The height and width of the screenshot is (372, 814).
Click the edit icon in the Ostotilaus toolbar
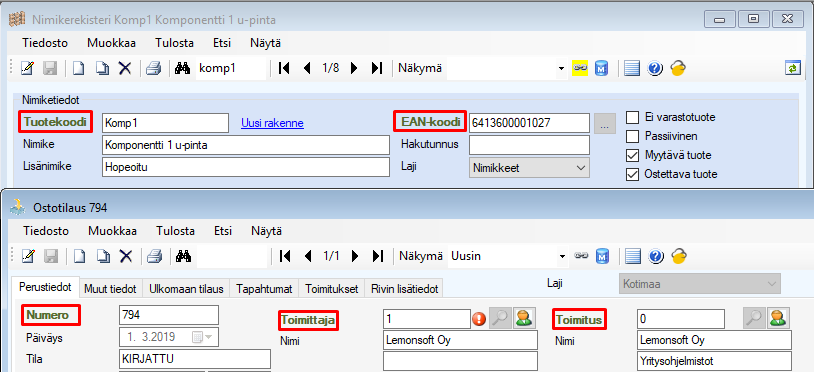[x=27, y=255]
